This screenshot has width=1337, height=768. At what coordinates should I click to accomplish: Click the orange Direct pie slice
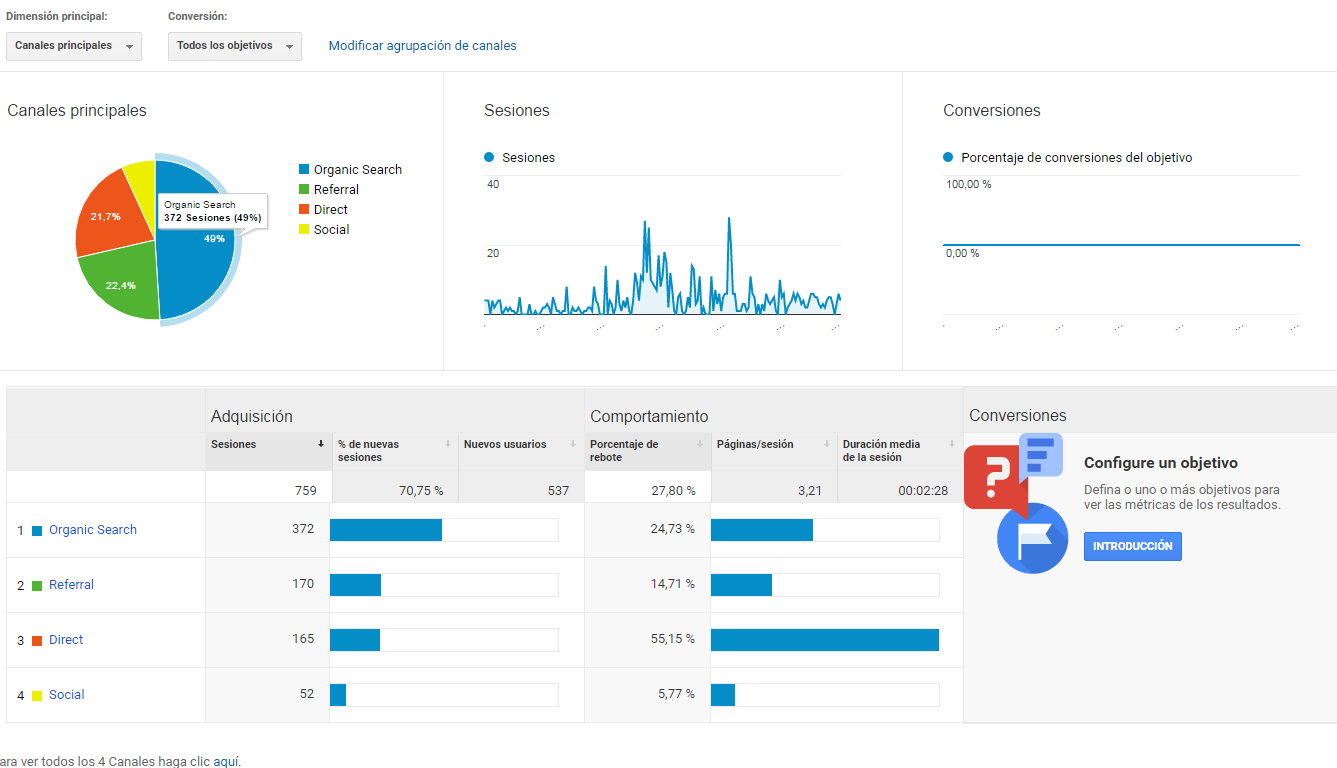pos(108,214)
